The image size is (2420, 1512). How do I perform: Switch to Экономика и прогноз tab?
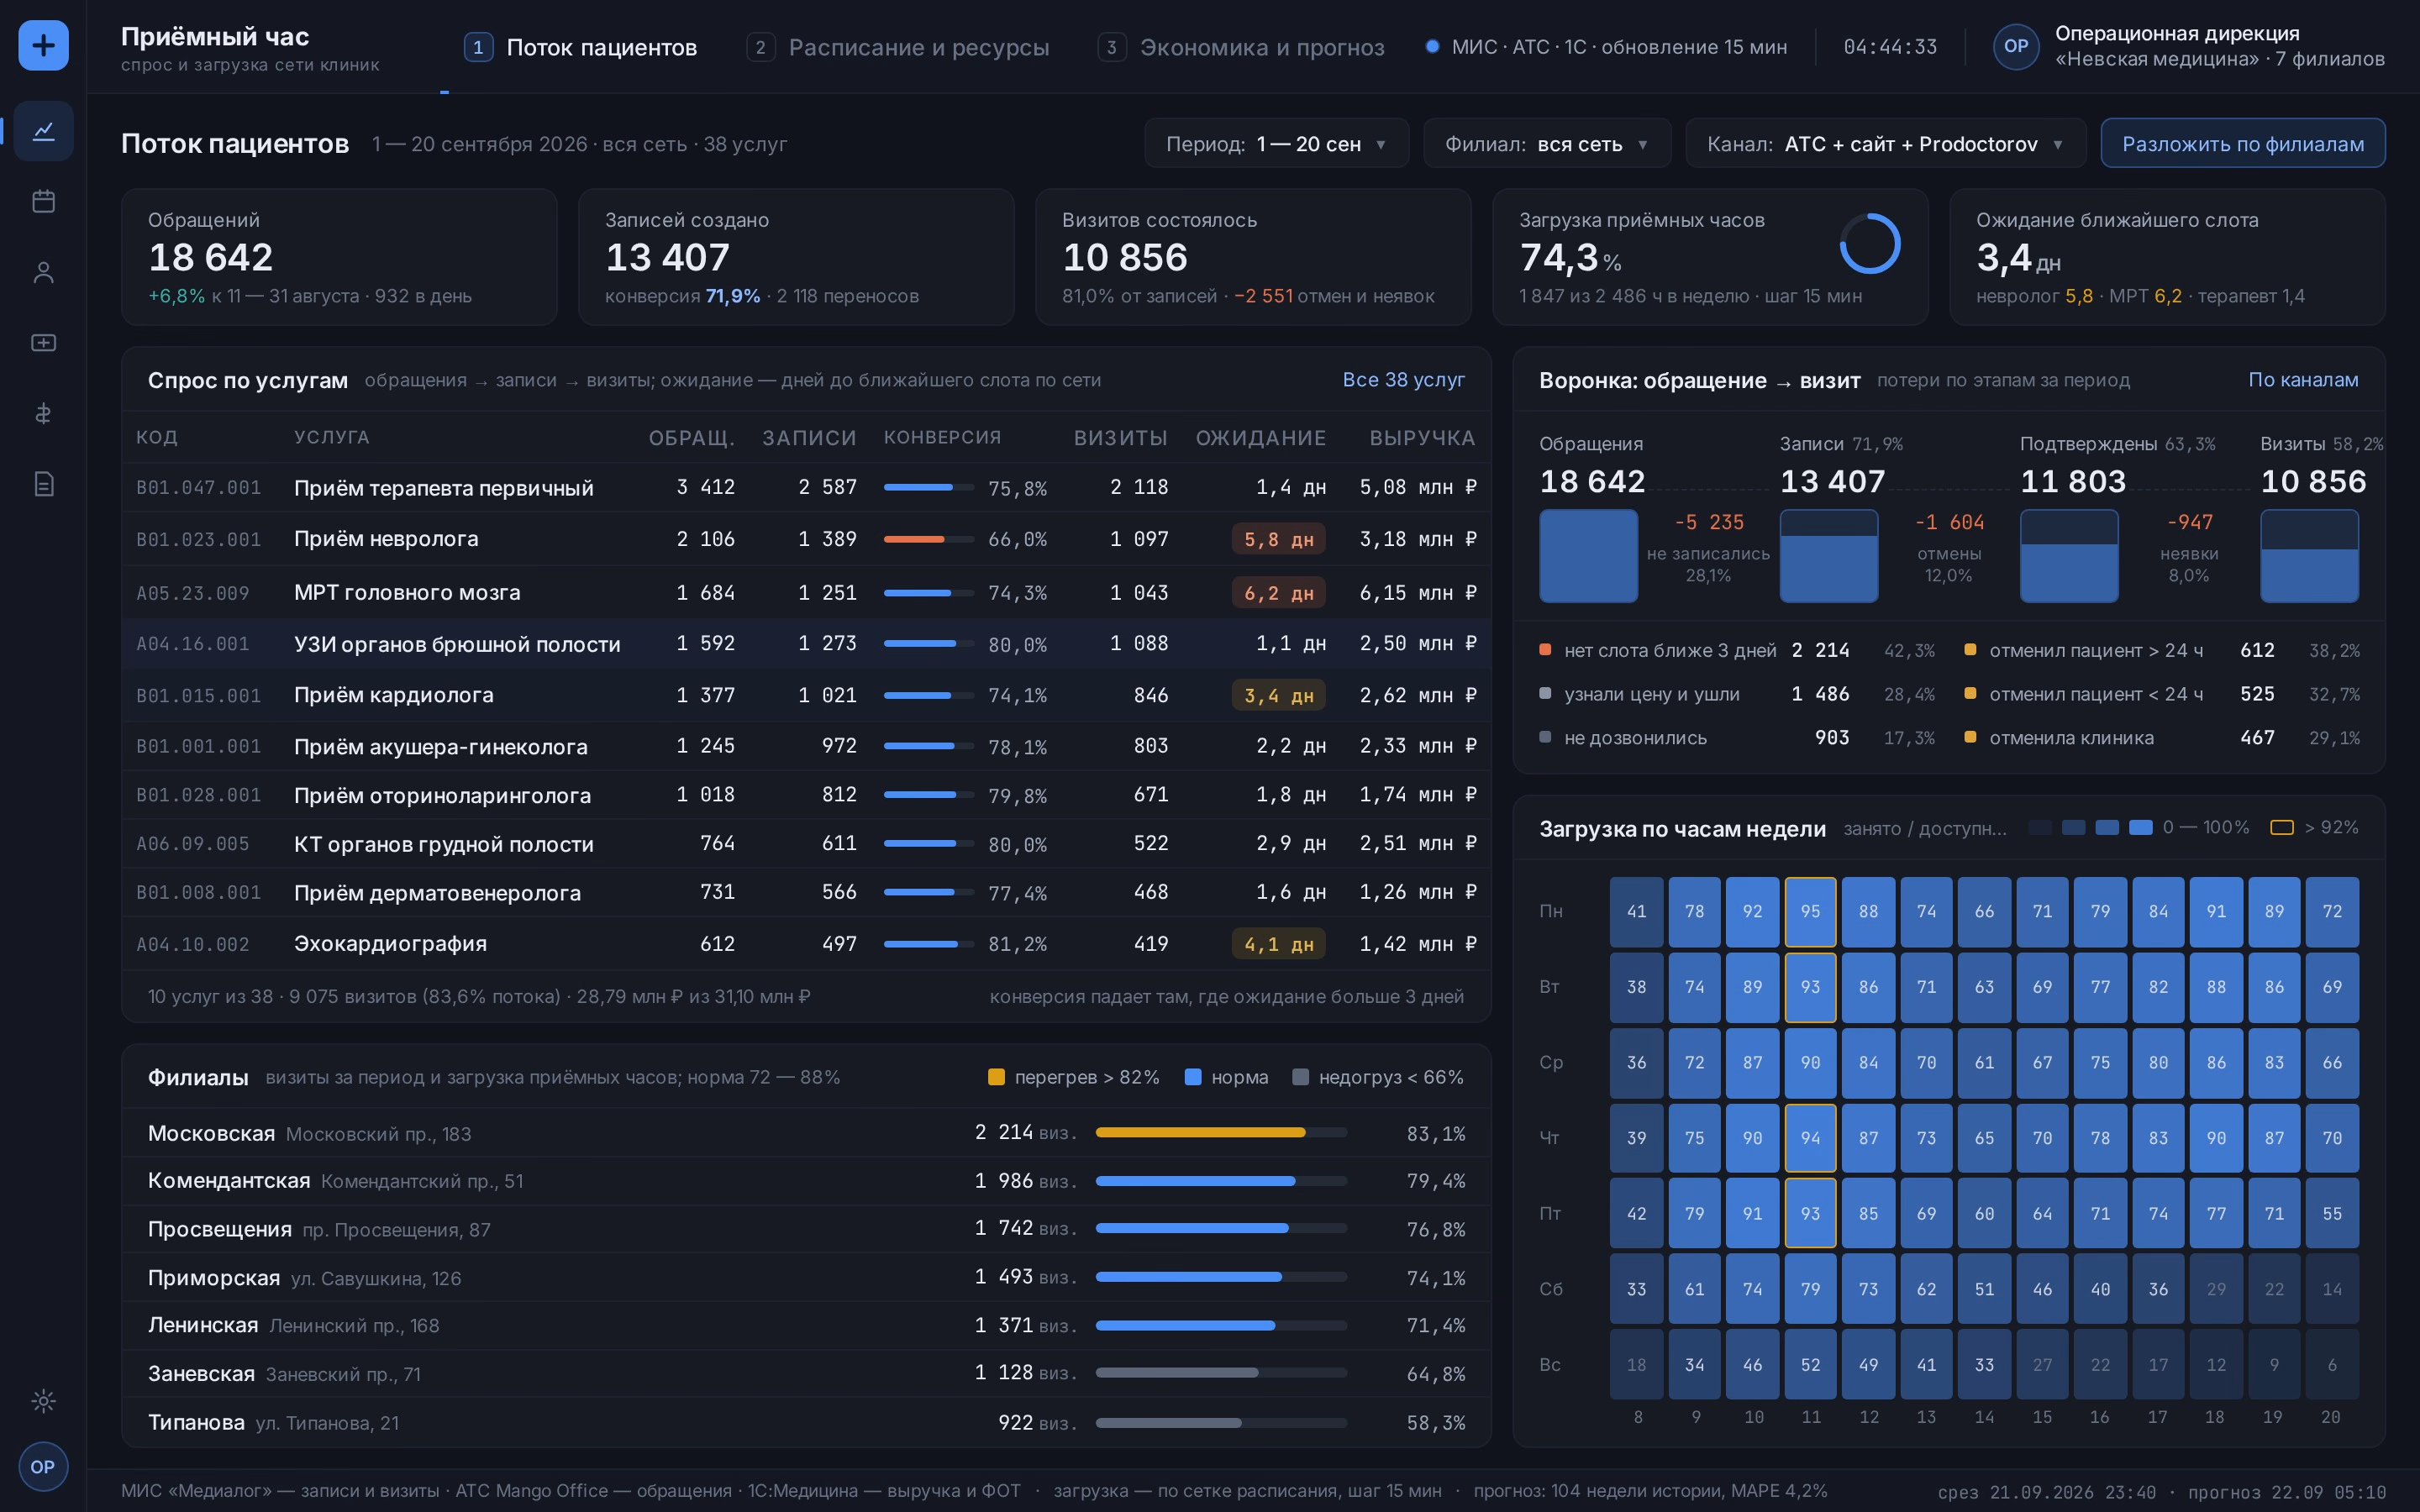[x=1241, y=47]
